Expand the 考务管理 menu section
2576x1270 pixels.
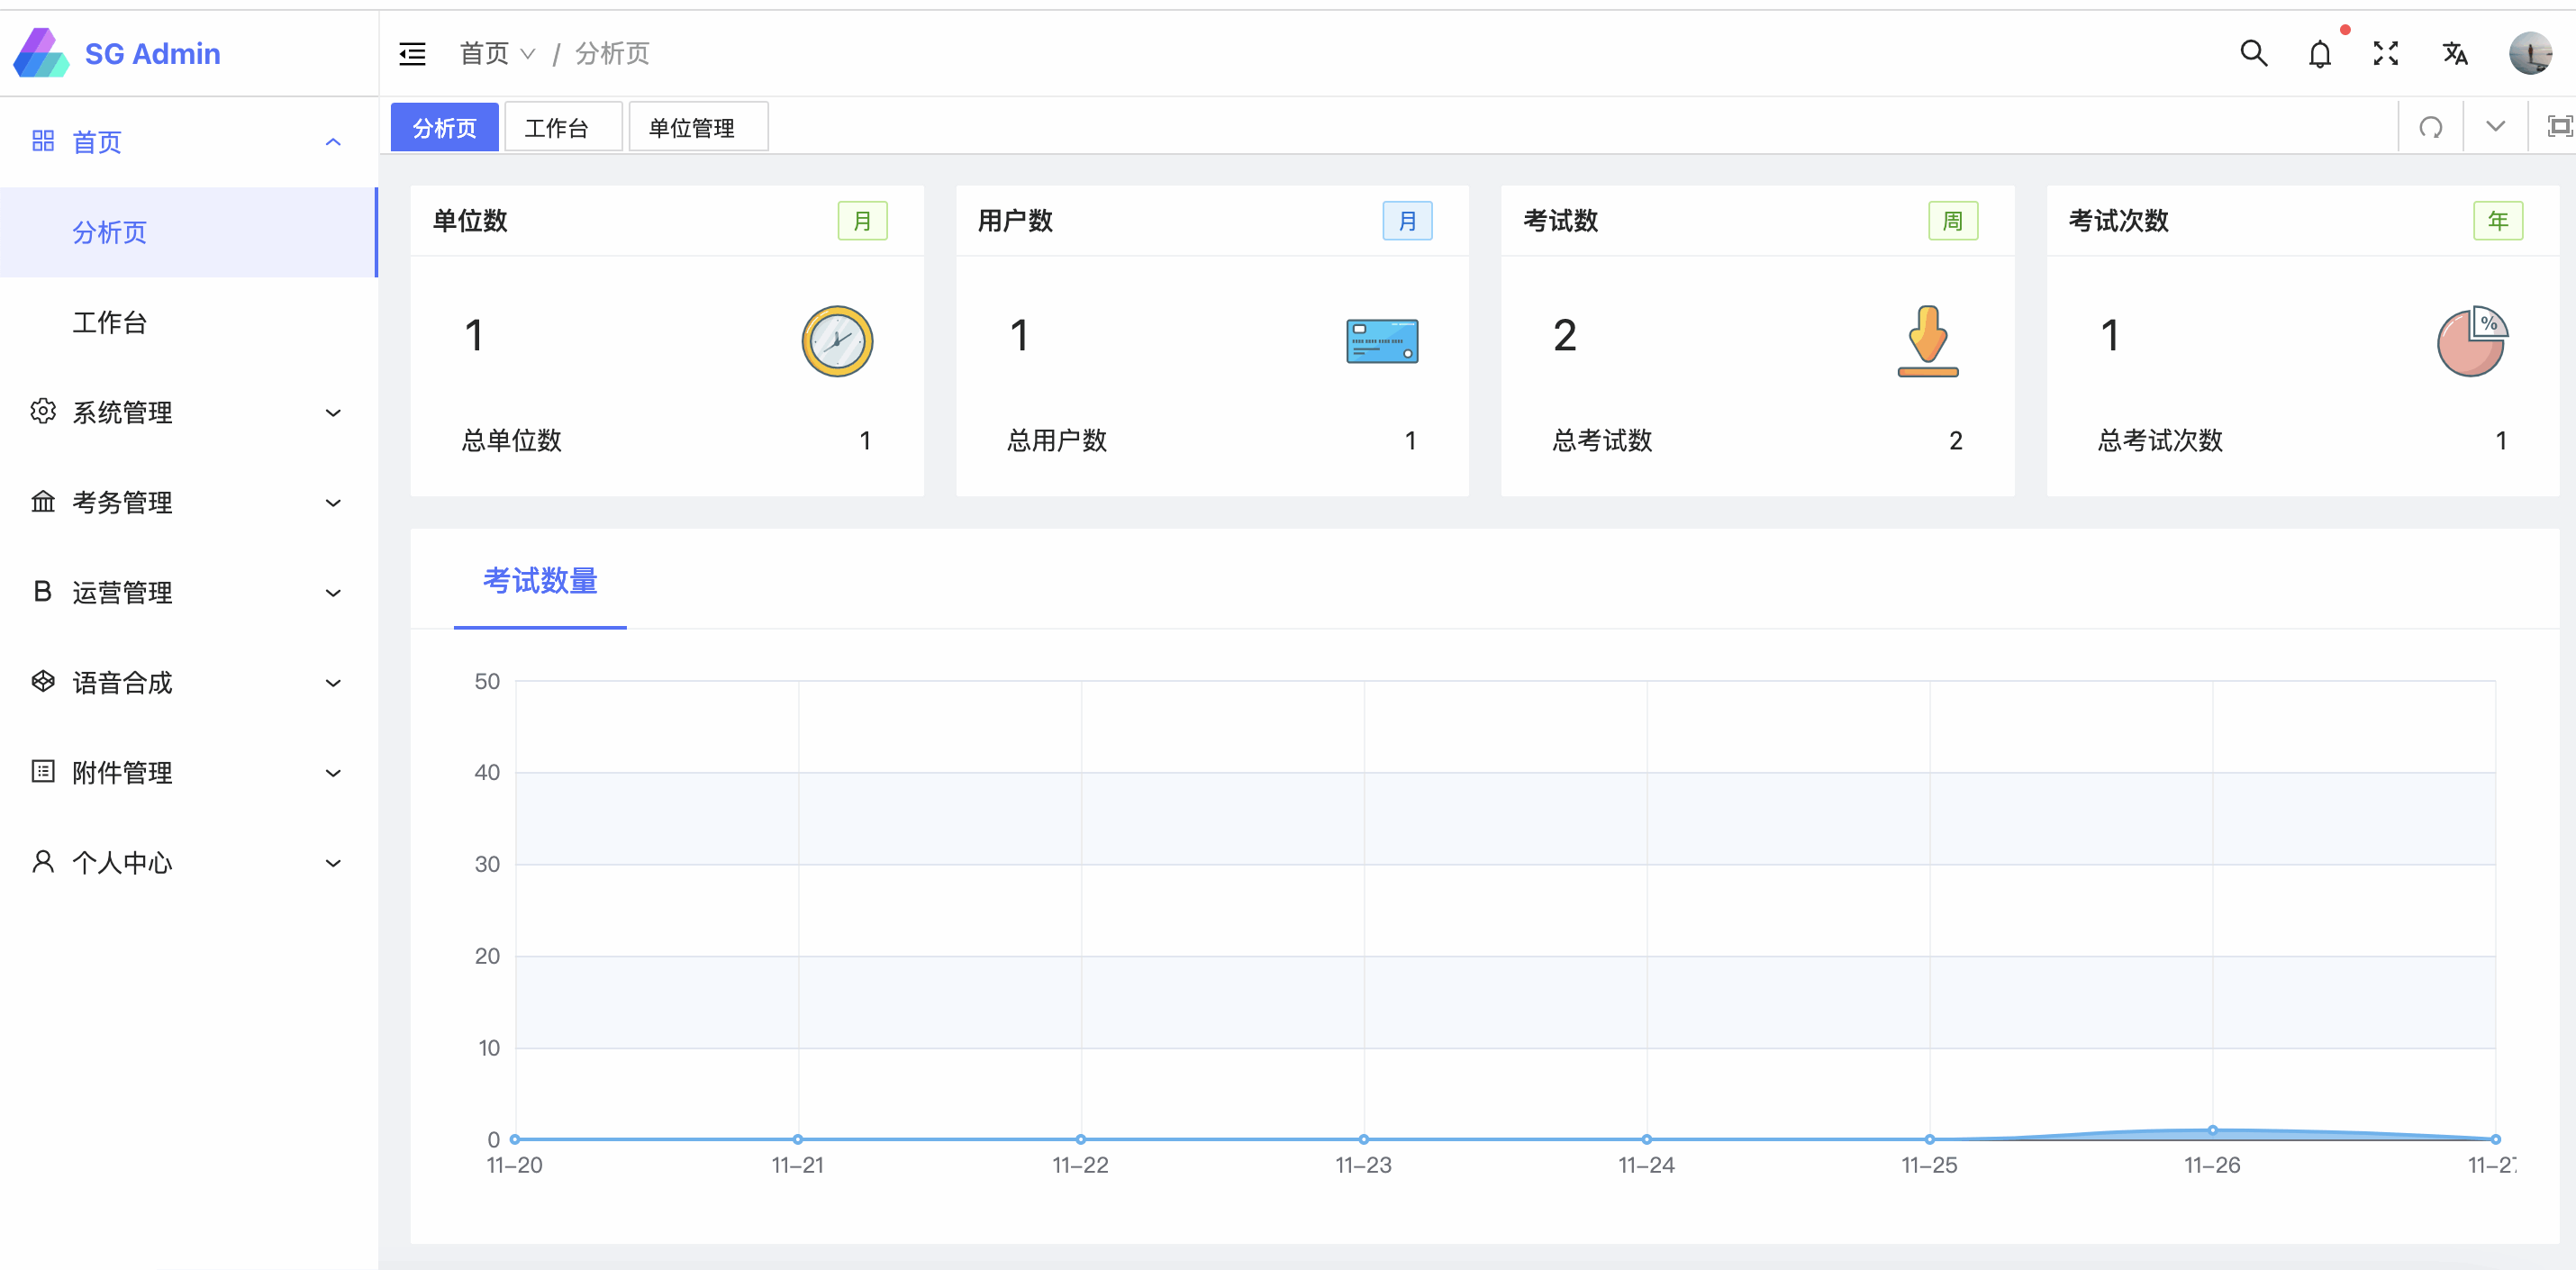click(x=122, y=502)
